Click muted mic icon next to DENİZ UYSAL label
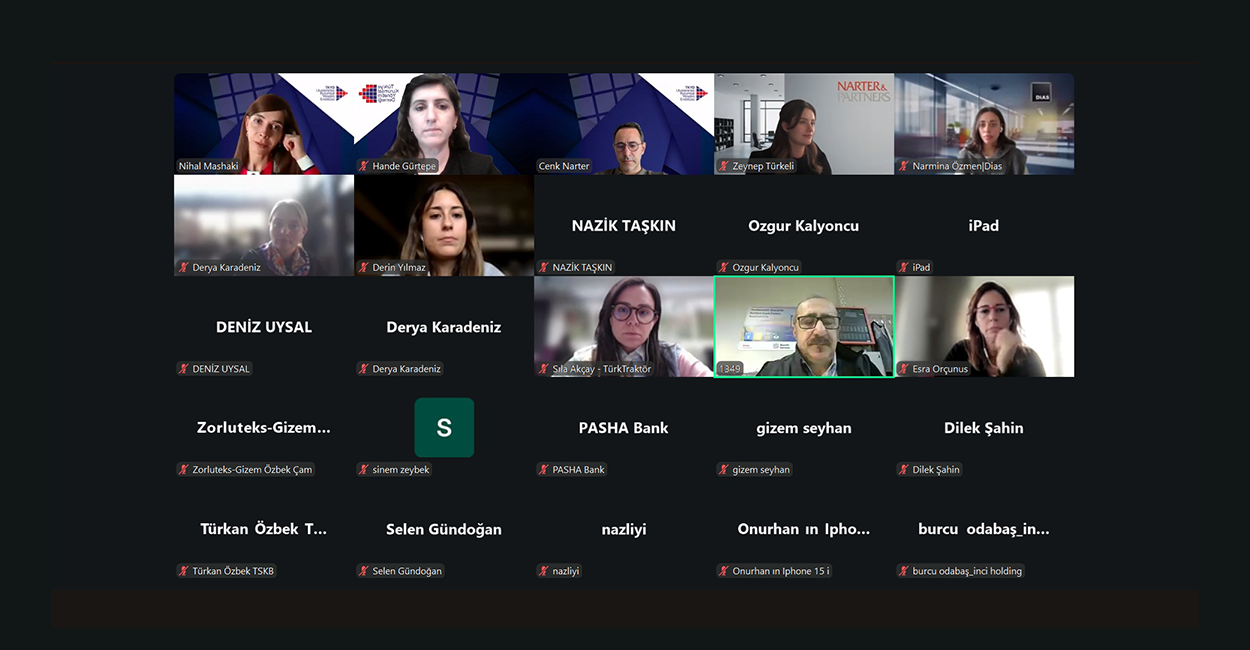 [184, 368]
